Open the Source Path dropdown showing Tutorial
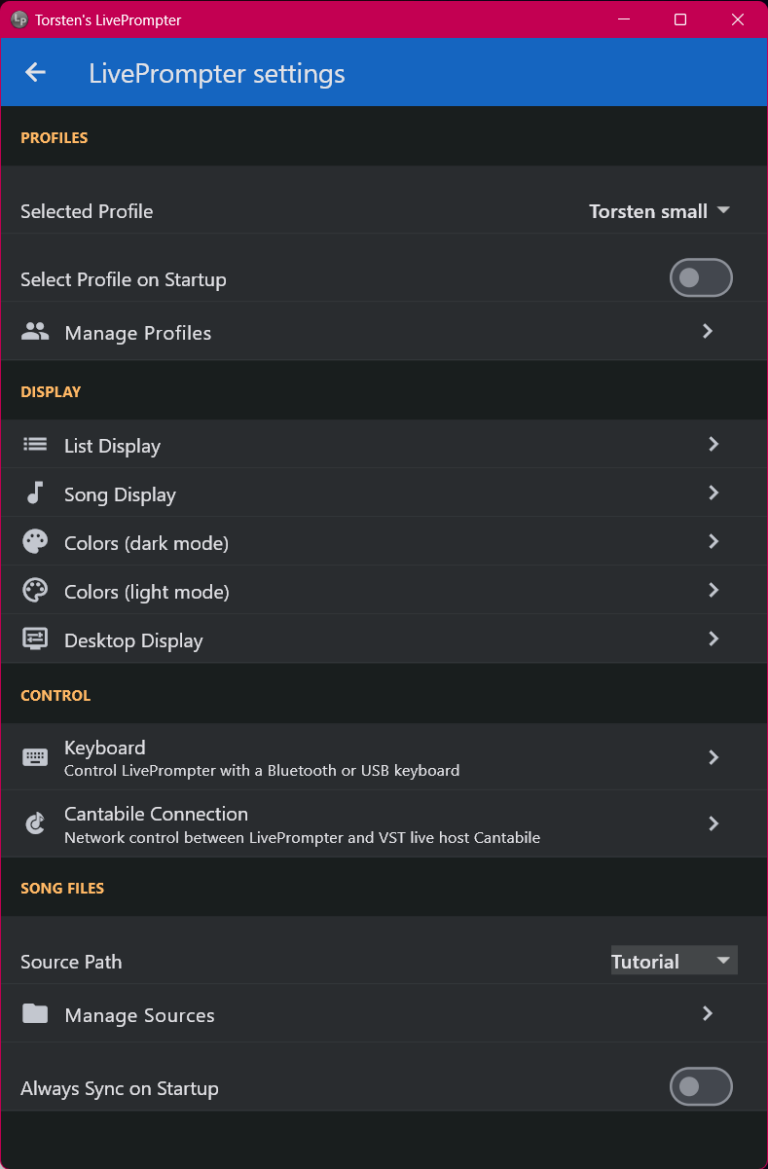768x1169 pixels. 673,960
